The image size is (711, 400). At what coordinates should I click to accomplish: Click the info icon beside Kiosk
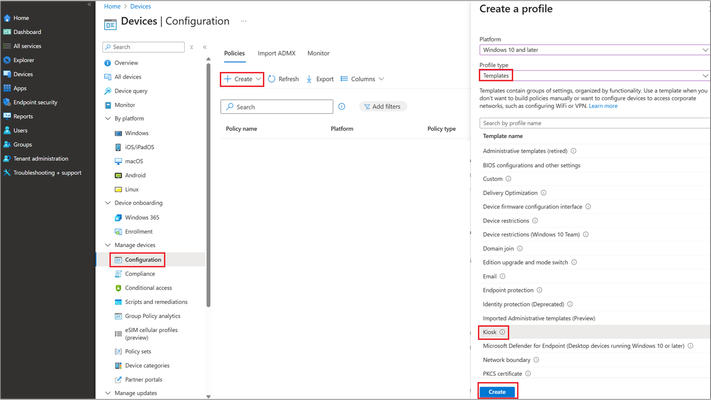pos(502,332)
